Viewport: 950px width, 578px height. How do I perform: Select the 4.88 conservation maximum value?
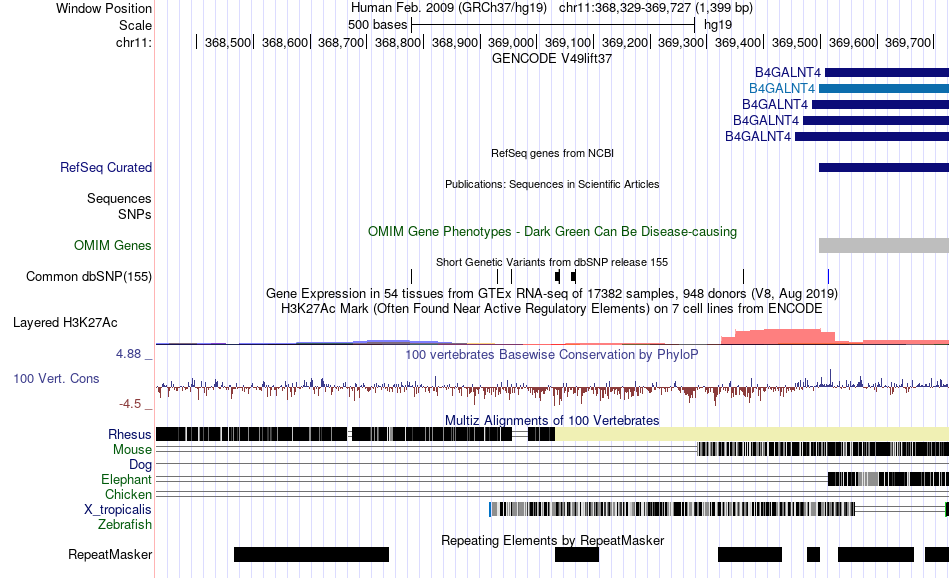128,354
